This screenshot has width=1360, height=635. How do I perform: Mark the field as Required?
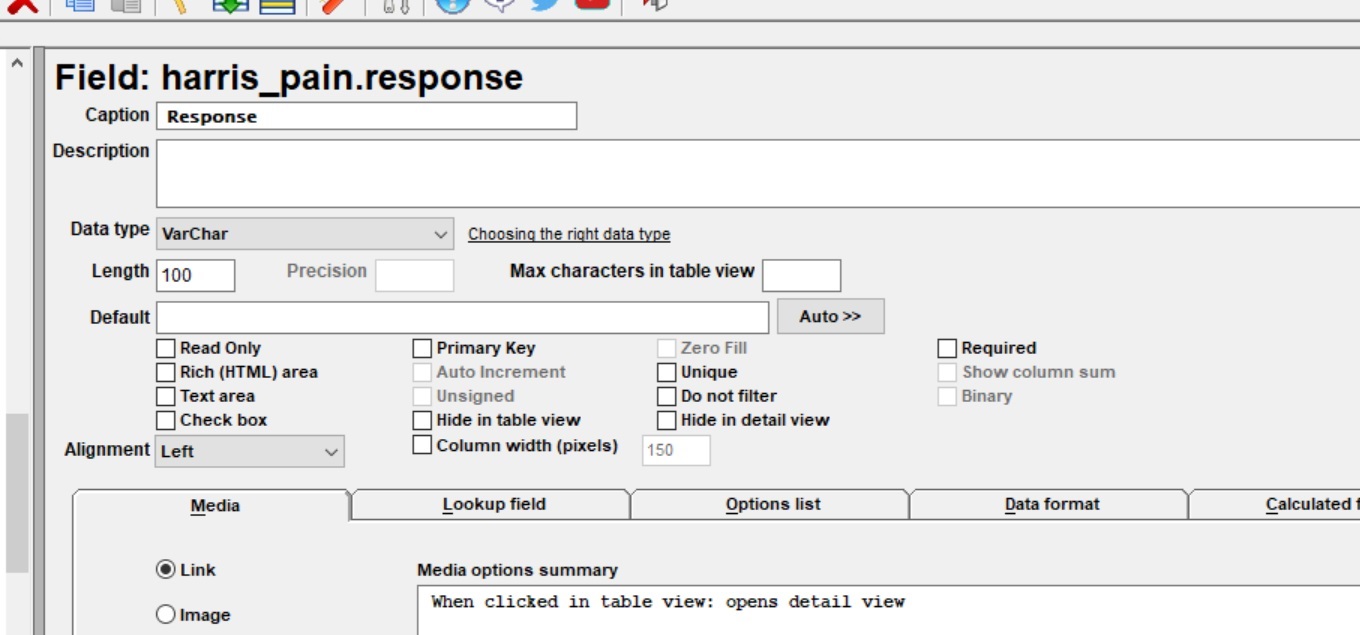[x=947, y=348]
